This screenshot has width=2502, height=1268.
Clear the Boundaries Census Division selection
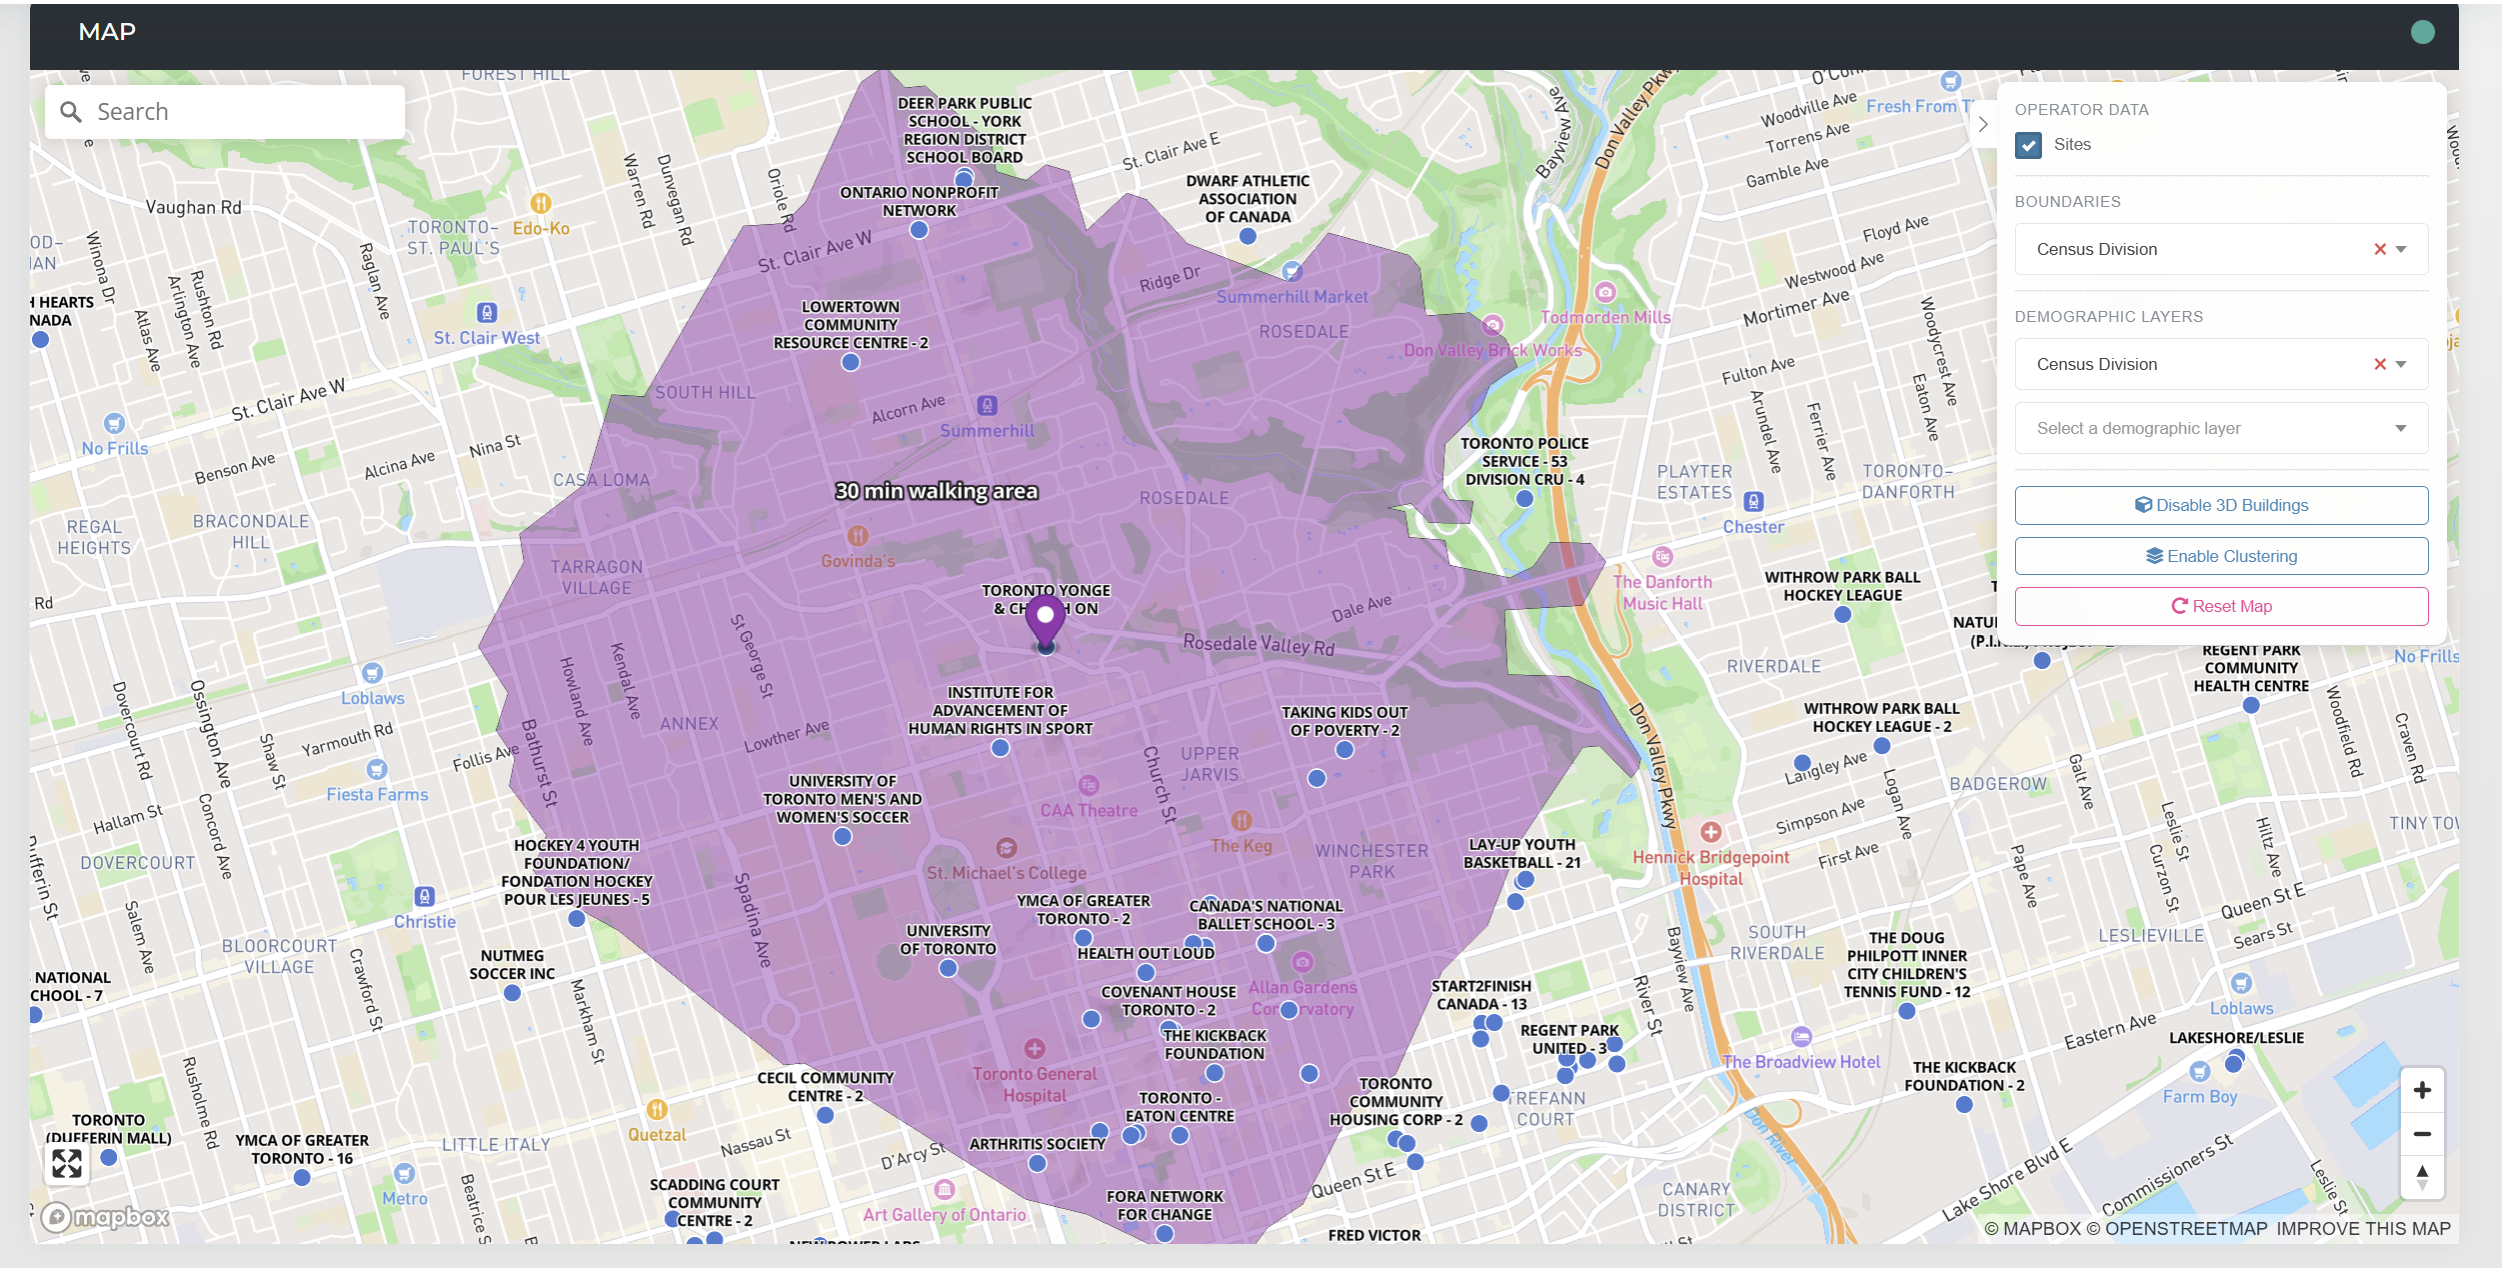click(x=2380, y=249)
